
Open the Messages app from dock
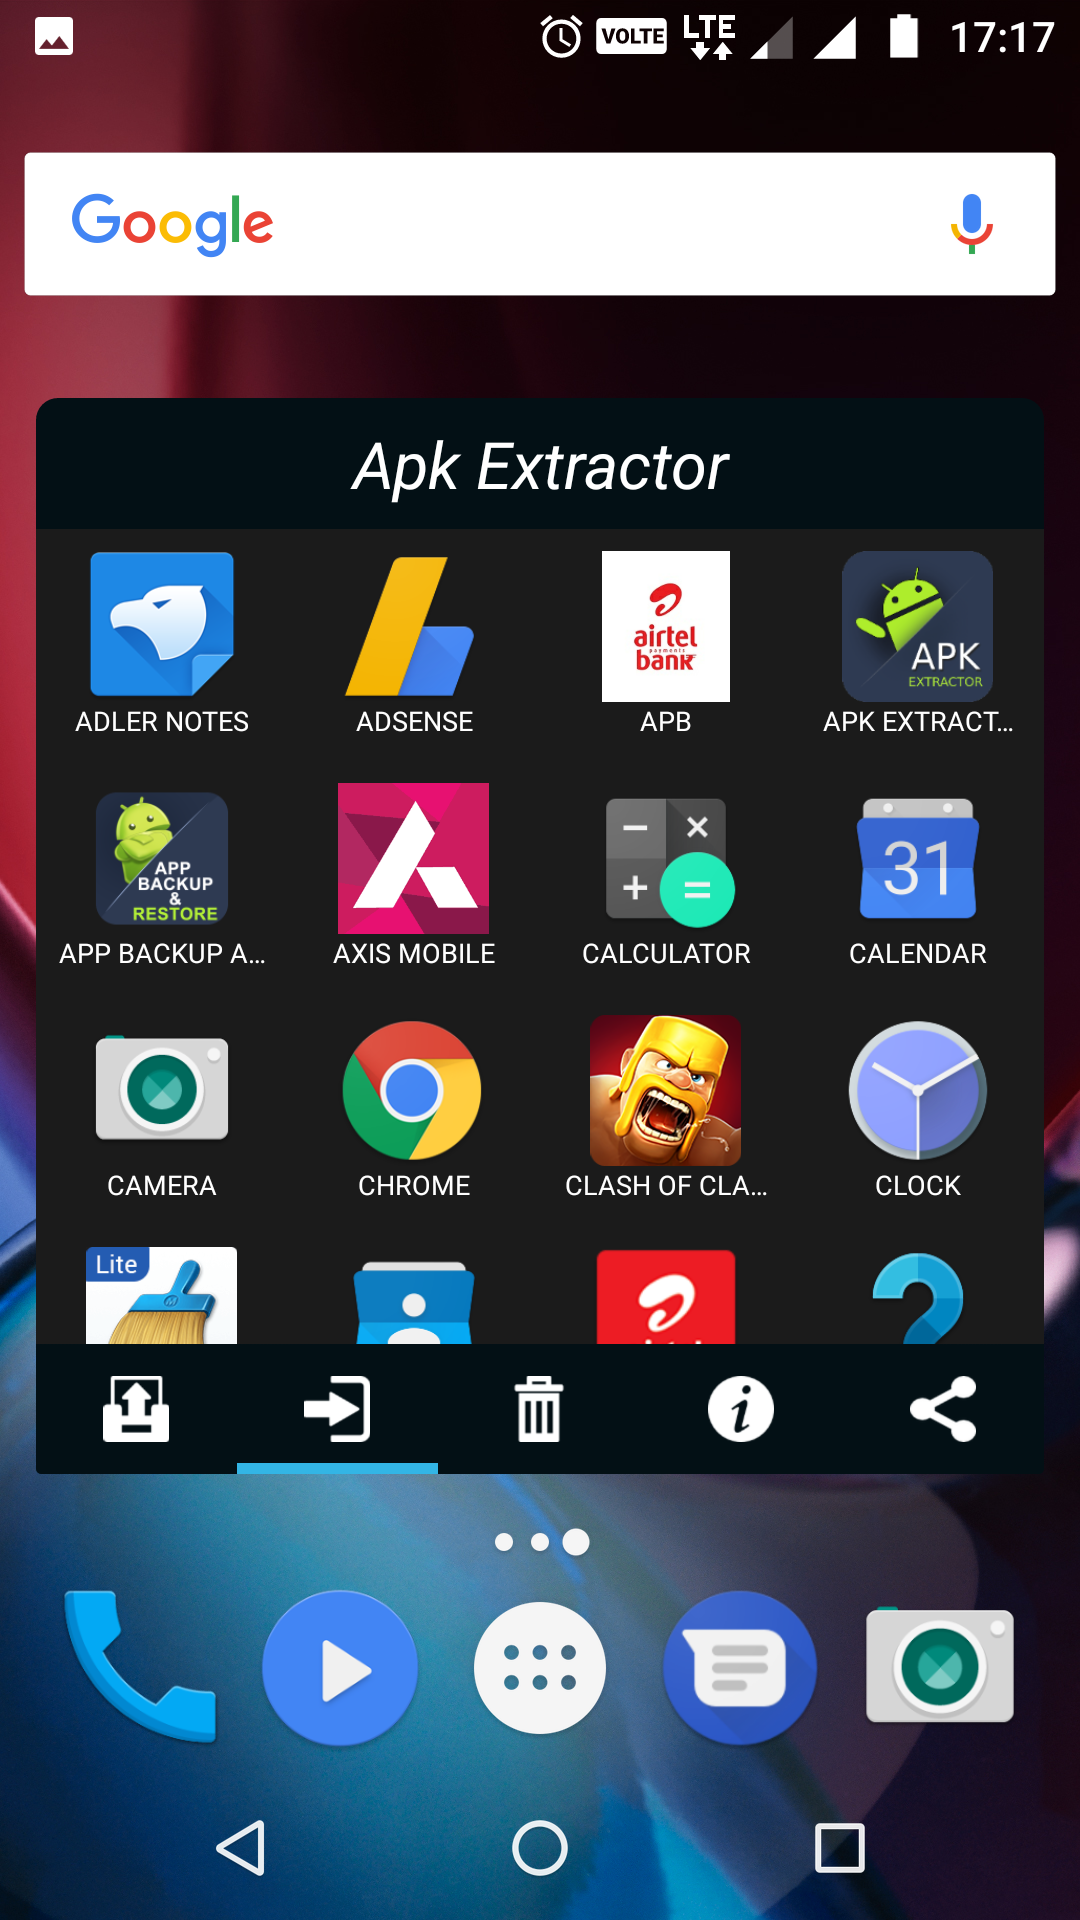click(740, 1668)
